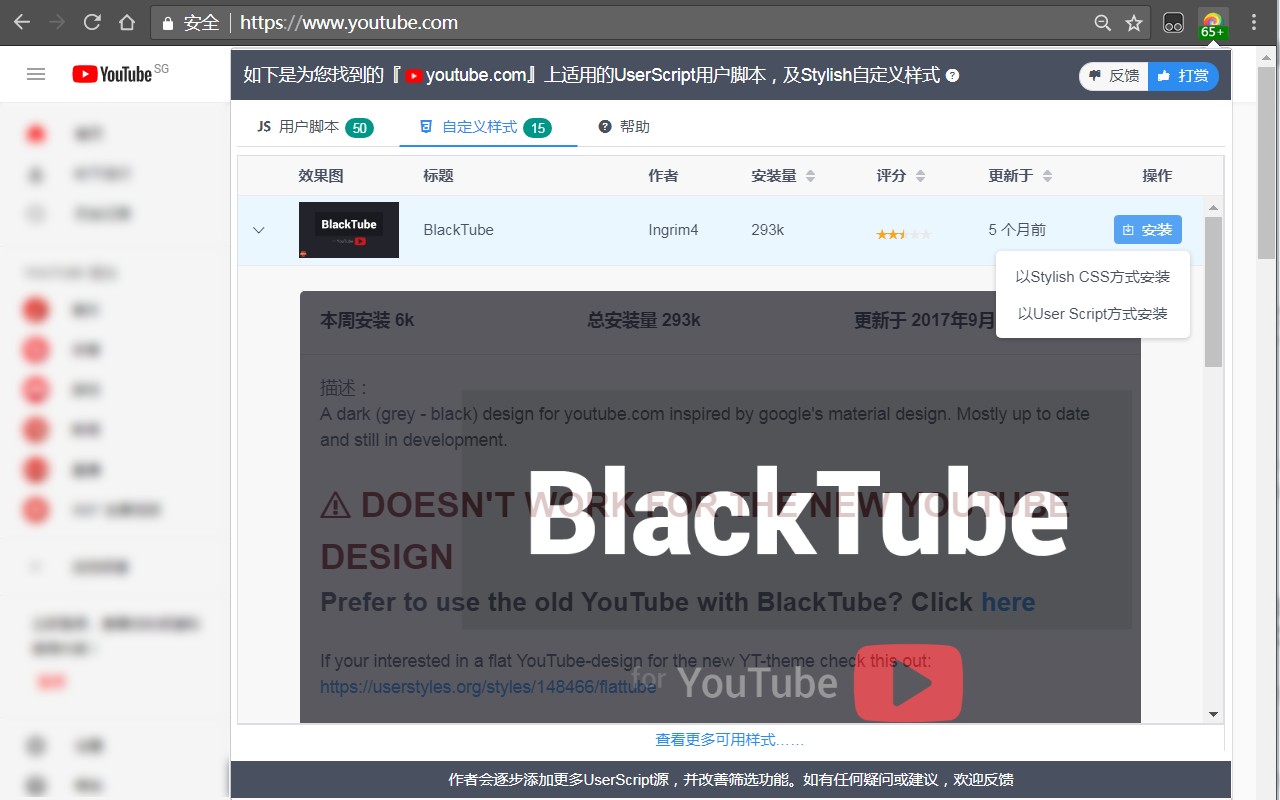Screen dimensions: 1280x800
Task: Switch to the 用户脚本 tab
Action: coord(315,127)
